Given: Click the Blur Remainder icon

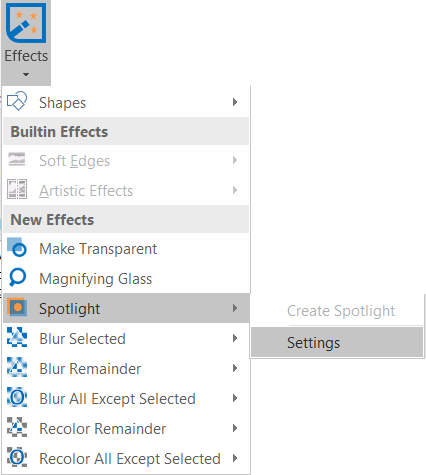Looking at the screenshot, I should [x=17, y=367].
